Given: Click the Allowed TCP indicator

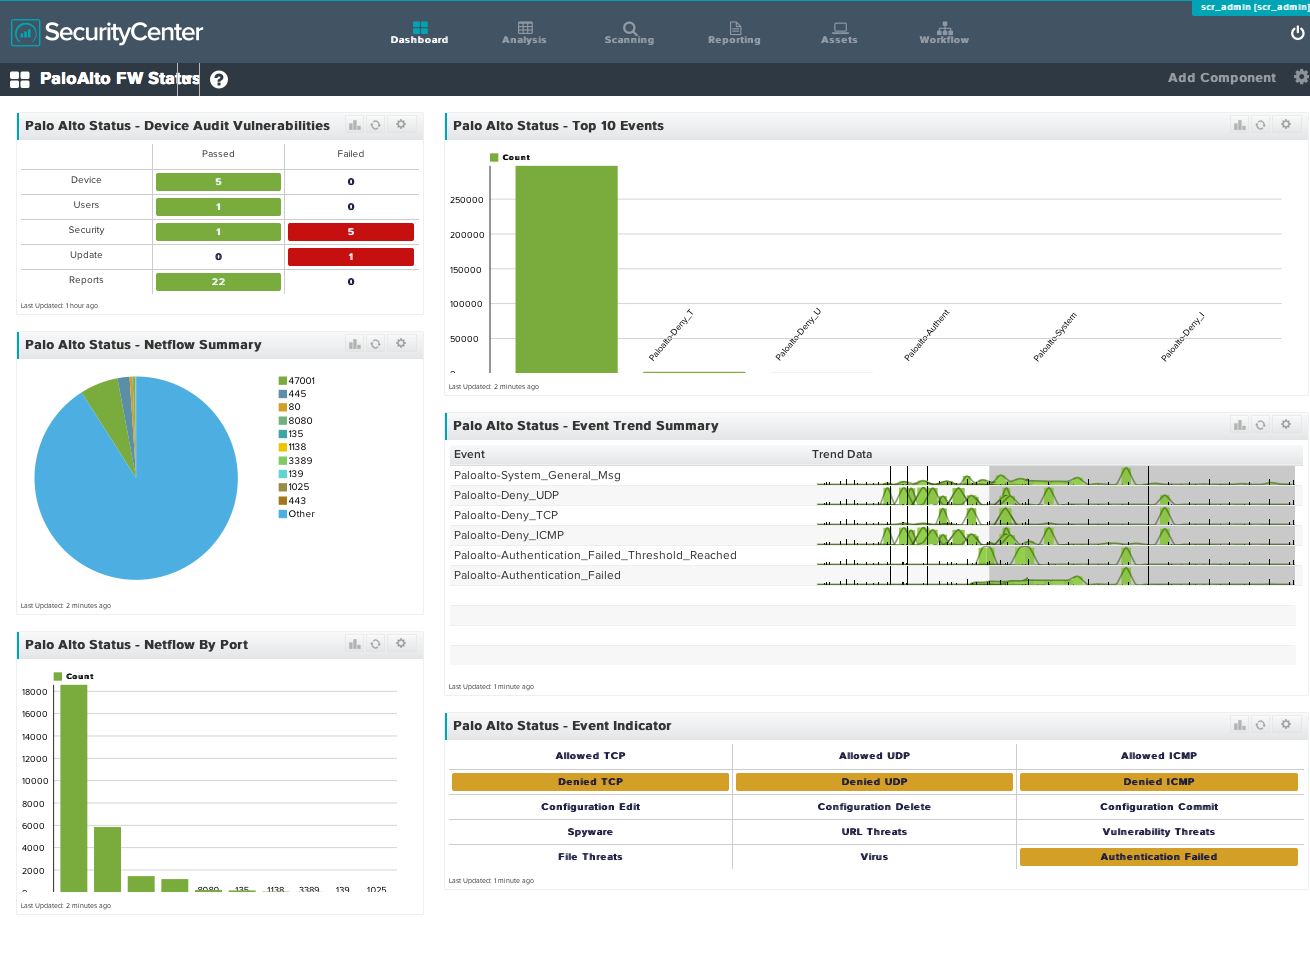Looking at the screenshot, I should pos(590,756).
